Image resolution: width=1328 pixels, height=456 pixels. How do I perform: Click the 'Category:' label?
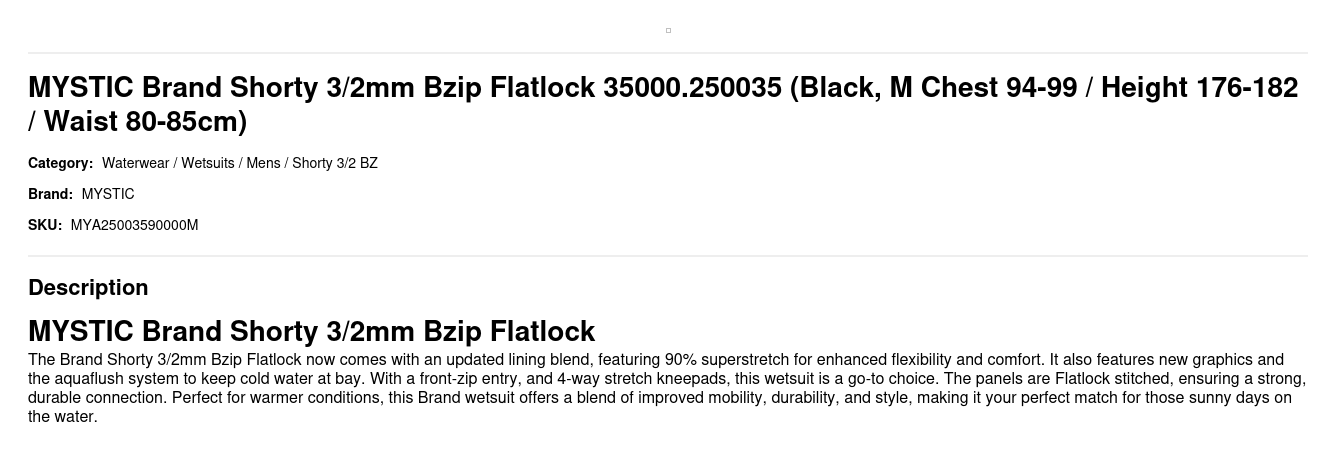click(60, 163)
